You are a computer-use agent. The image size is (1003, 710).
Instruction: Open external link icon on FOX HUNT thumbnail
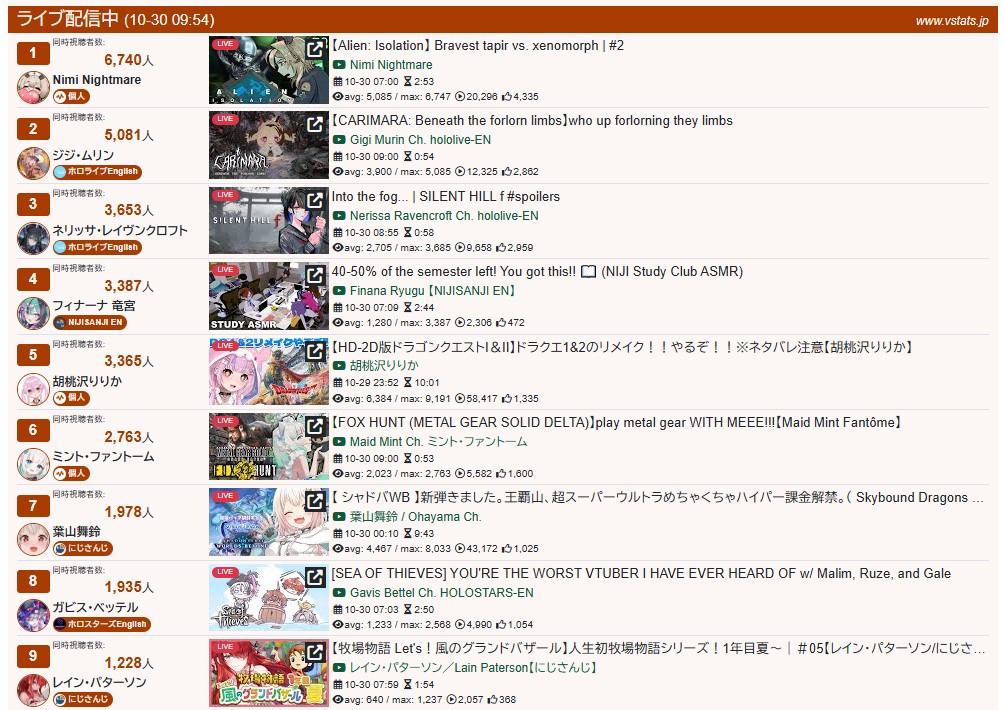315,425
